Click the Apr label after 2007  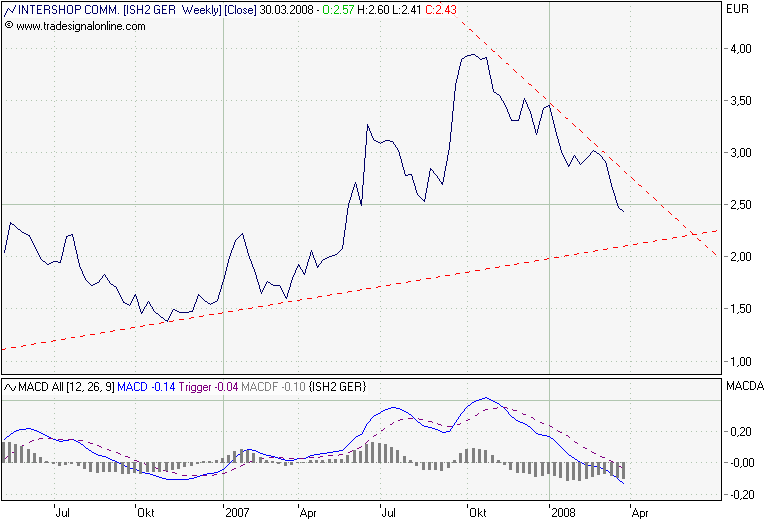[x=308, y=513]
